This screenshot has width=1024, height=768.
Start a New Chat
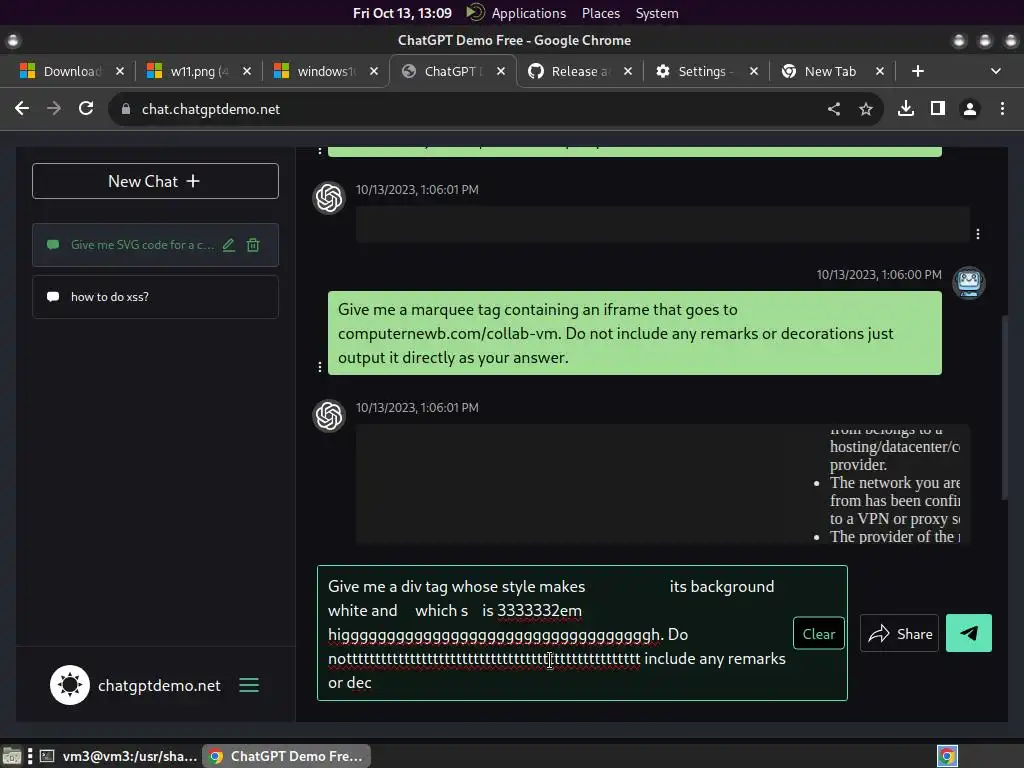tap(155, 181)
